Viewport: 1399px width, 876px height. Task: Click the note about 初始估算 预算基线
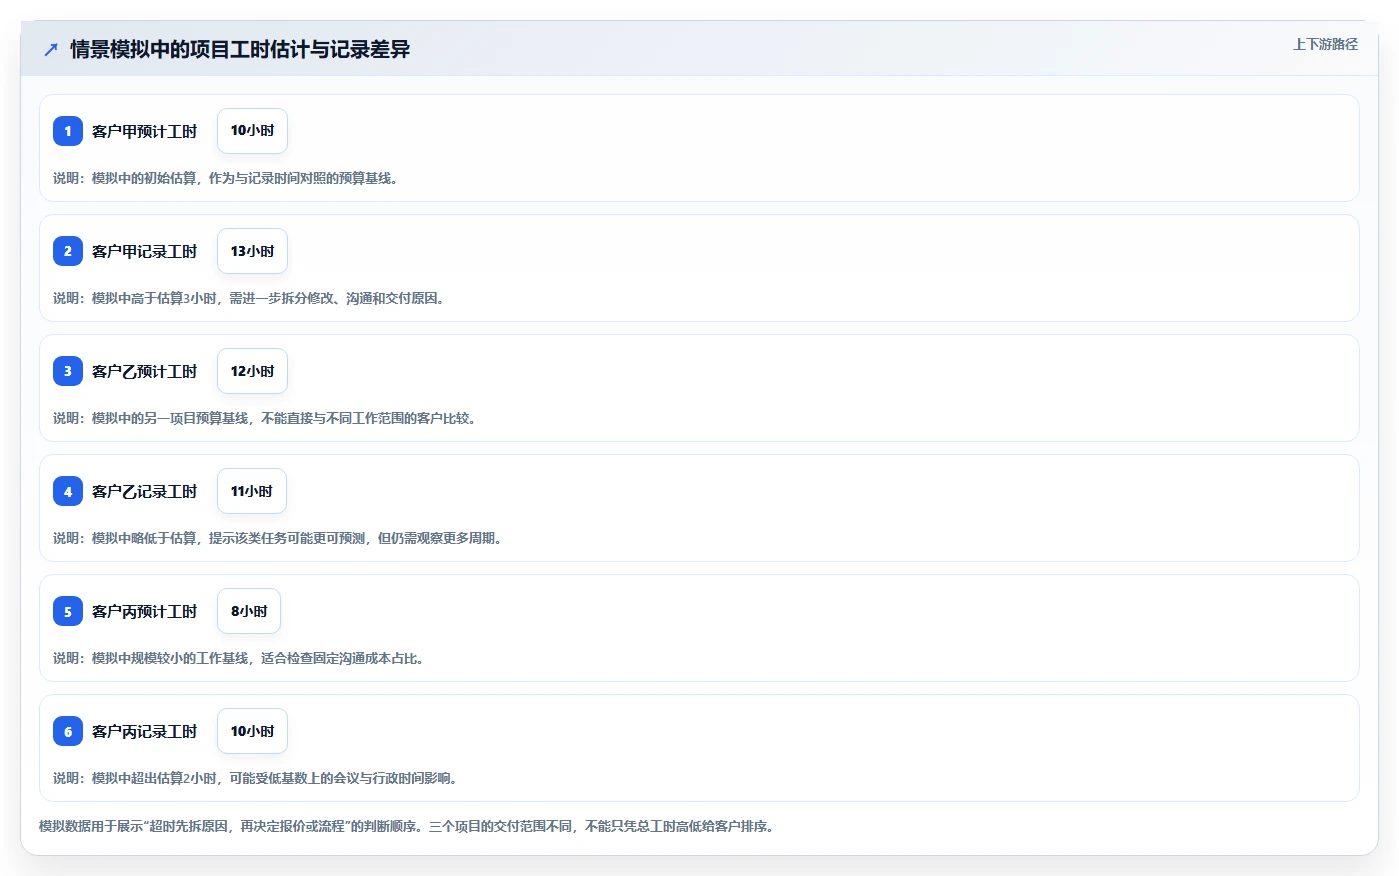point(228,178)
